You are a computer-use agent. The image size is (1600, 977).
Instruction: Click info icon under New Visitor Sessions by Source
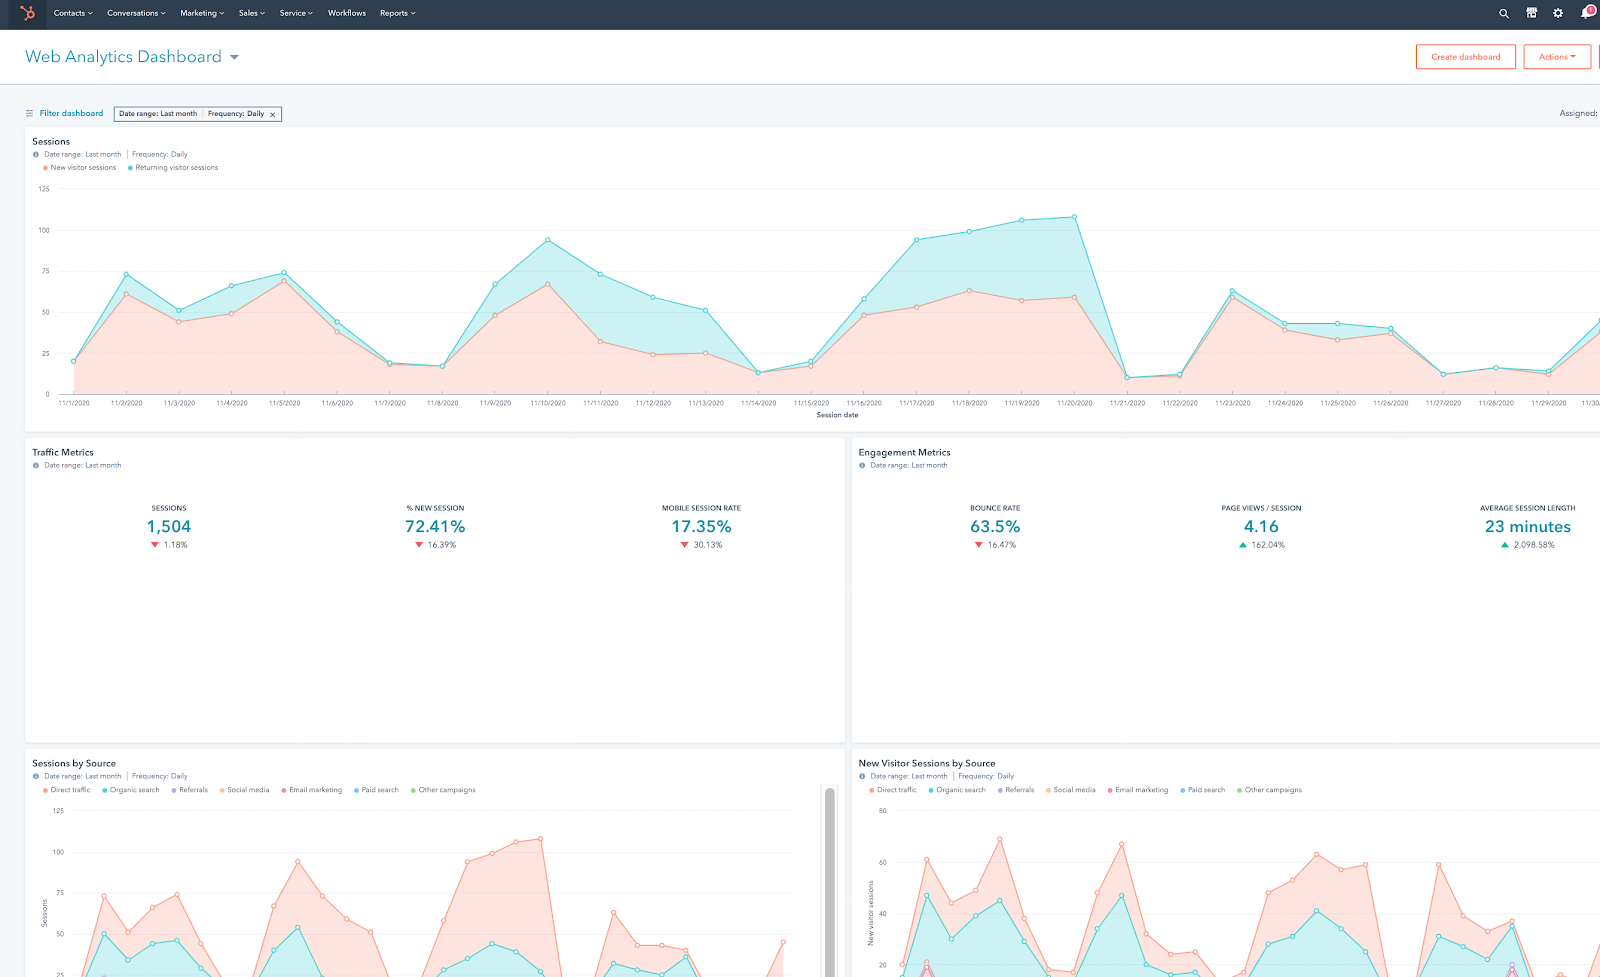coord(862,777)
